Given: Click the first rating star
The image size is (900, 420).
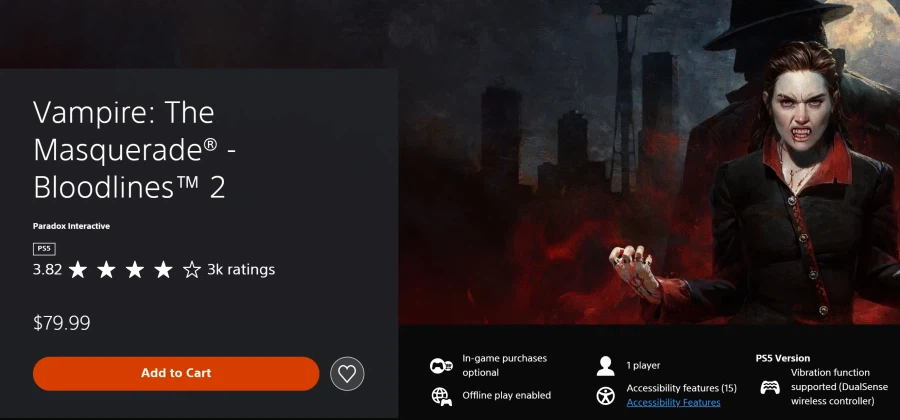Looking at the screenshot, I should [77, 270].
